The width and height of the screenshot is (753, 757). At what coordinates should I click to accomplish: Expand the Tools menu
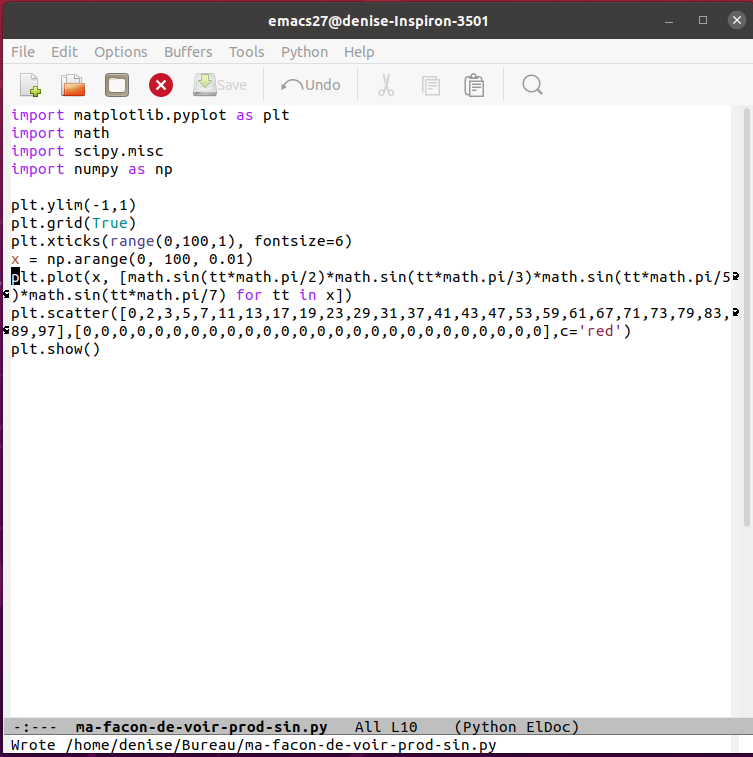pyautogui.click(x=246, y=52)
